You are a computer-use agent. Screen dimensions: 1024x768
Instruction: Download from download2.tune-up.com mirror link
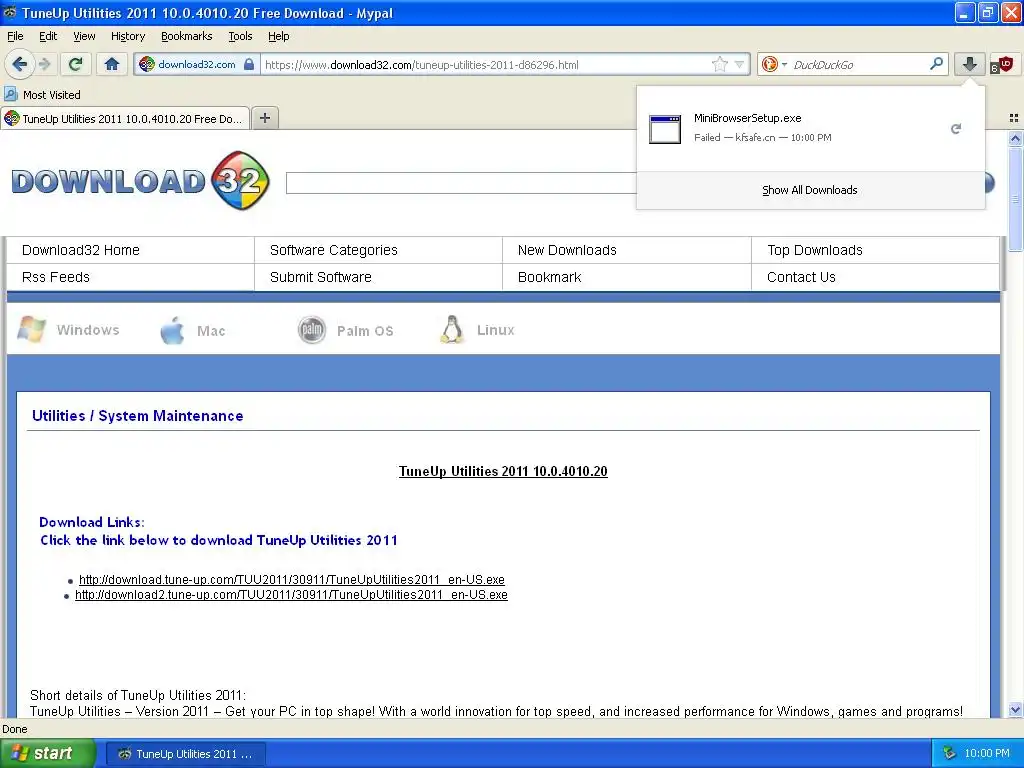click(x=291, y=594)
